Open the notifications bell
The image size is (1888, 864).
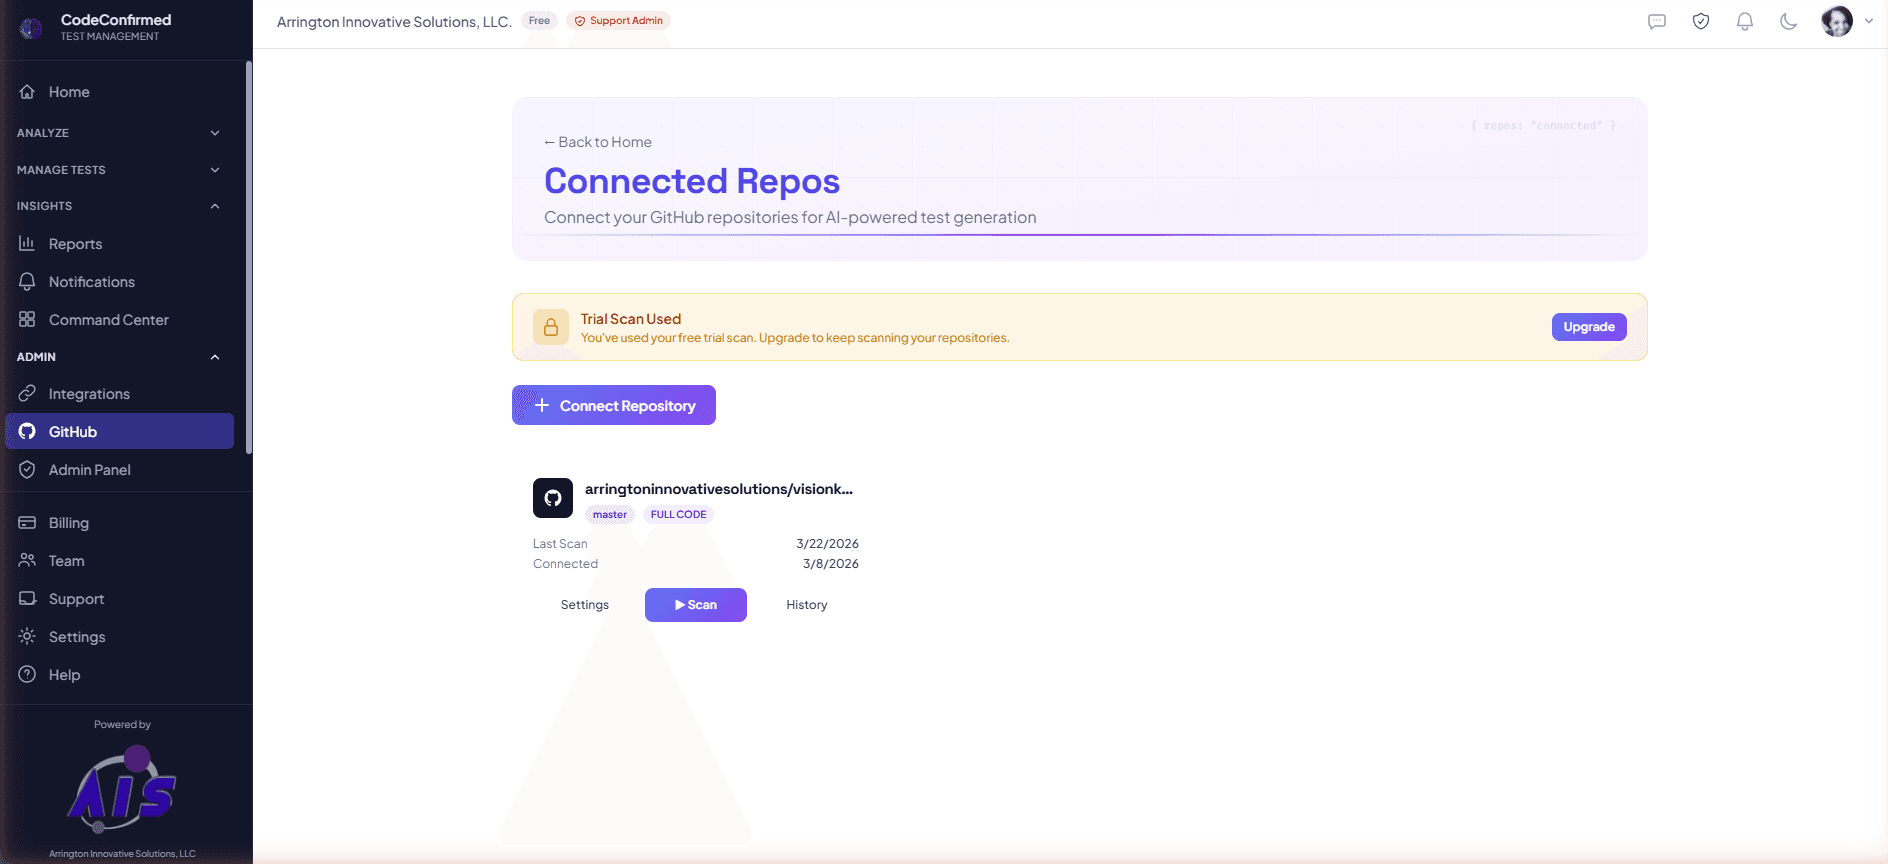(x=1744, y=20)
